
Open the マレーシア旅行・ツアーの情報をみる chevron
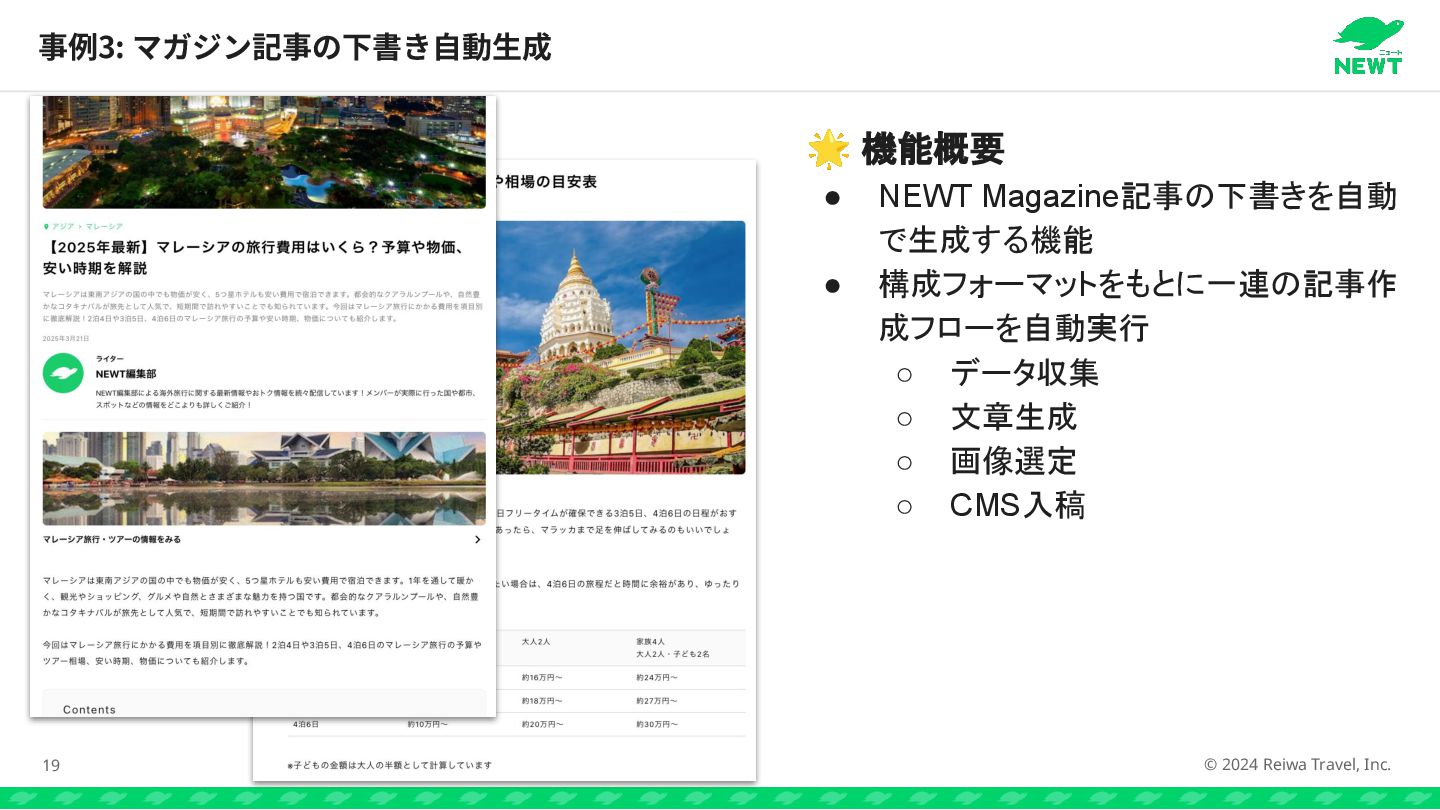[477, 540]
